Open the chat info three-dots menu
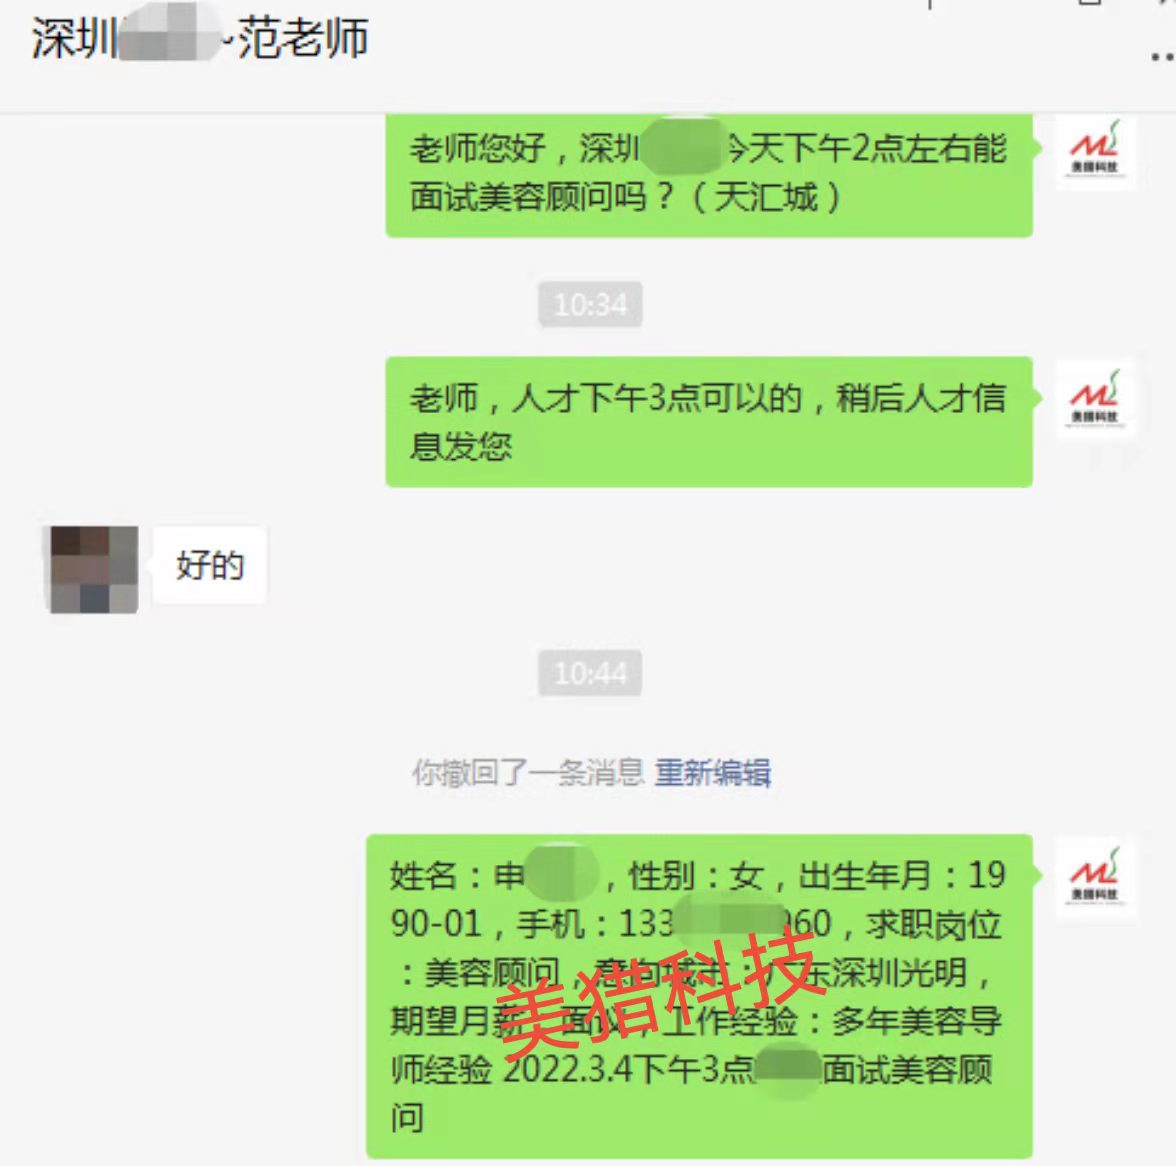The width and height of the screenshot is (1176, 1166). point(1164,56)
